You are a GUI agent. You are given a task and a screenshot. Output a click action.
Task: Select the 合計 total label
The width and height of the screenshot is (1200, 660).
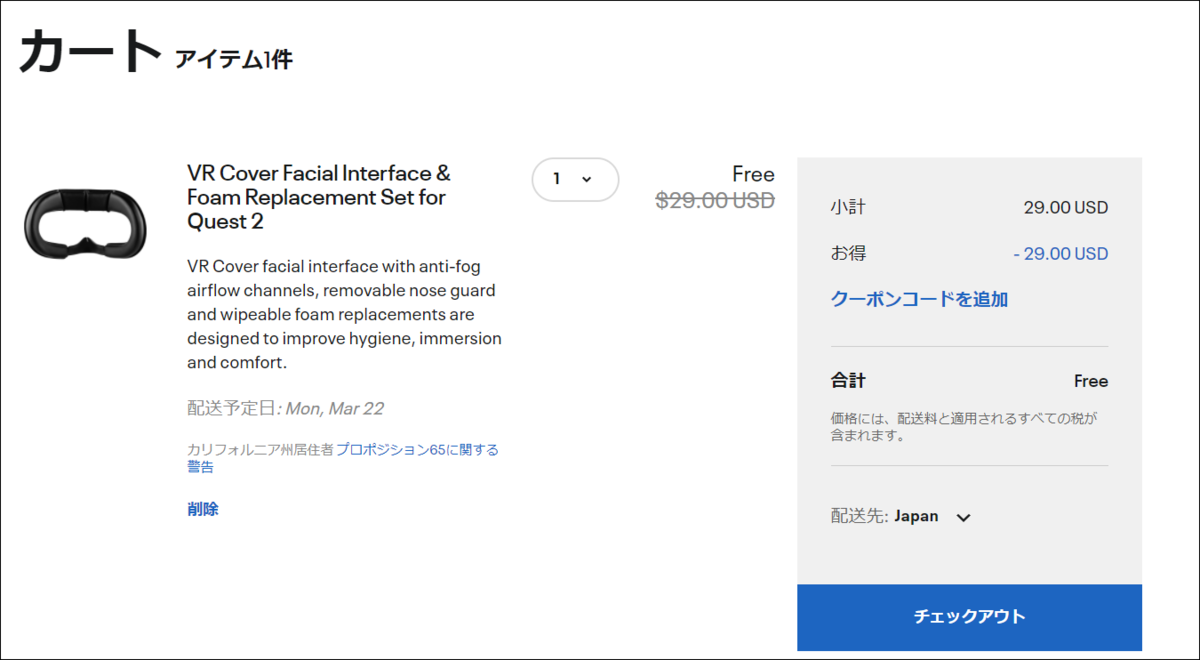(x=848, y=381)
